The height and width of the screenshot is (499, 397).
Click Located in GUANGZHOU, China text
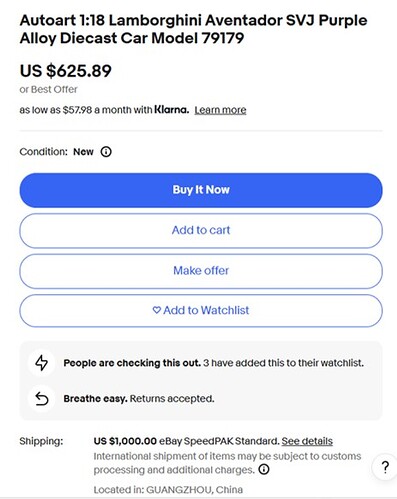[x=168, y=490]
